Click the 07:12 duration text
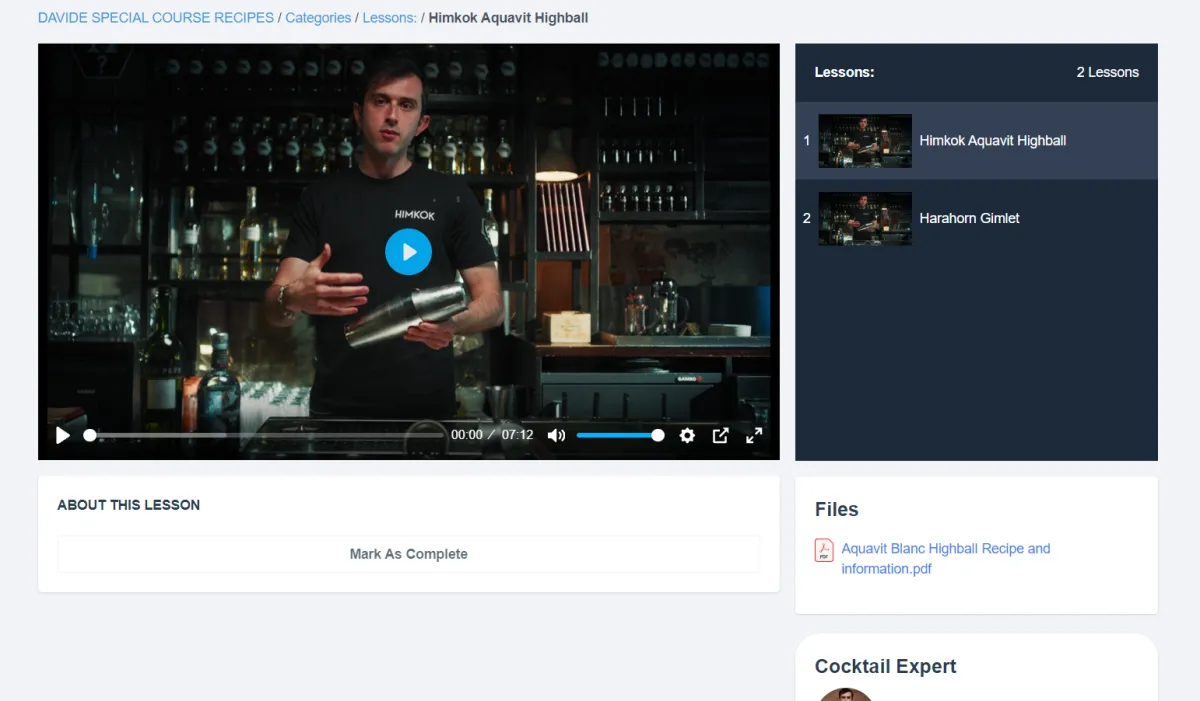The image size is (1200, 701). click(x=517, y=435)
